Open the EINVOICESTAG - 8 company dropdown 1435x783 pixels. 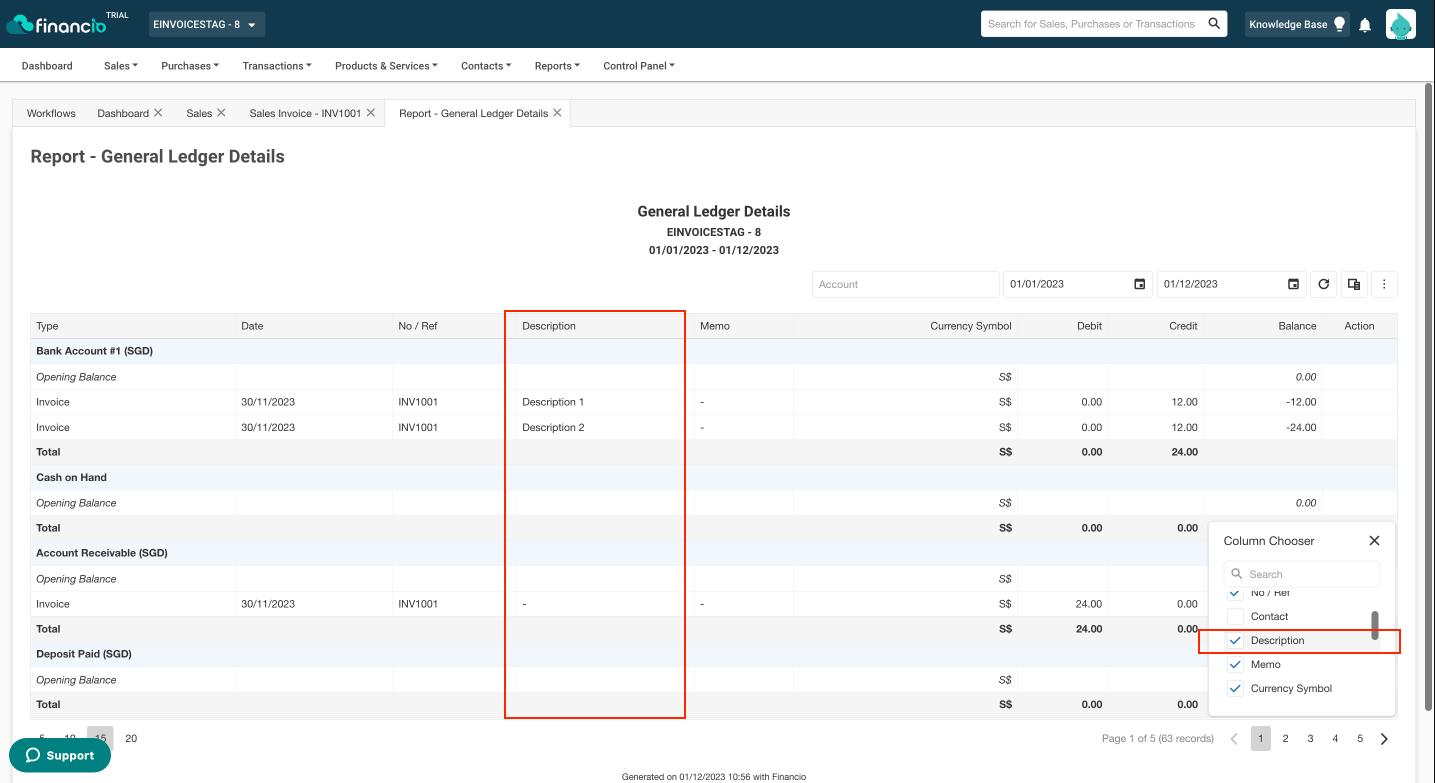tap(207, 24)
